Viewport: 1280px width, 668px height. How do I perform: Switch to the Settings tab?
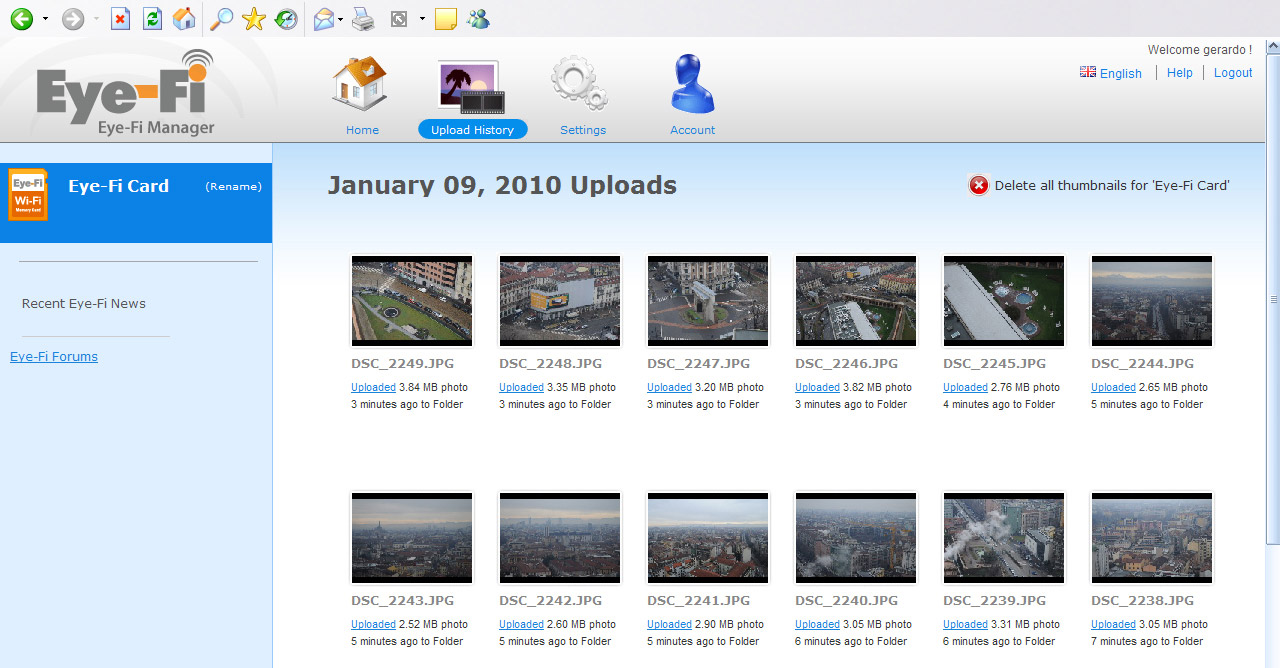(x=583, y=130)
